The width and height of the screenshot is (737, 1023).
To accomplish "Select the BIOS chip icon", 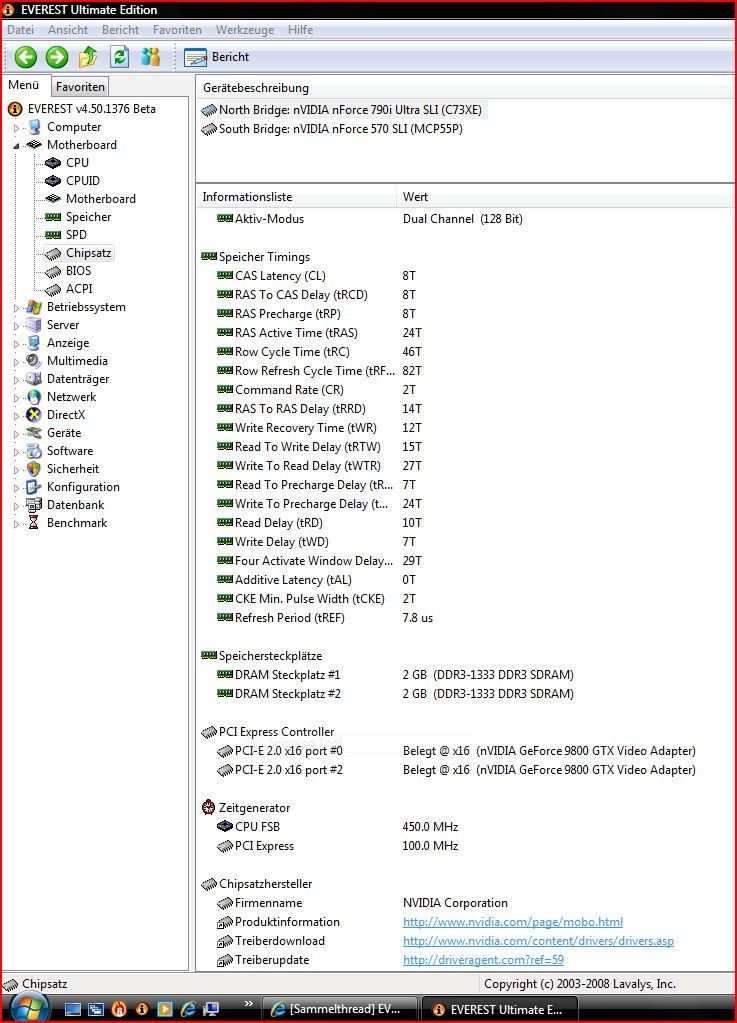I will click(53, 271).
